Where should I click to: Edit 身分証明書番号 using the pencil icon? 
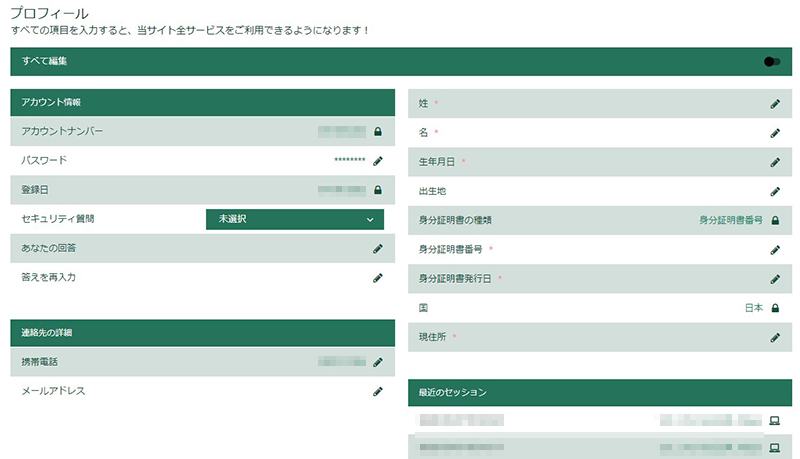(x=775, y=250)
